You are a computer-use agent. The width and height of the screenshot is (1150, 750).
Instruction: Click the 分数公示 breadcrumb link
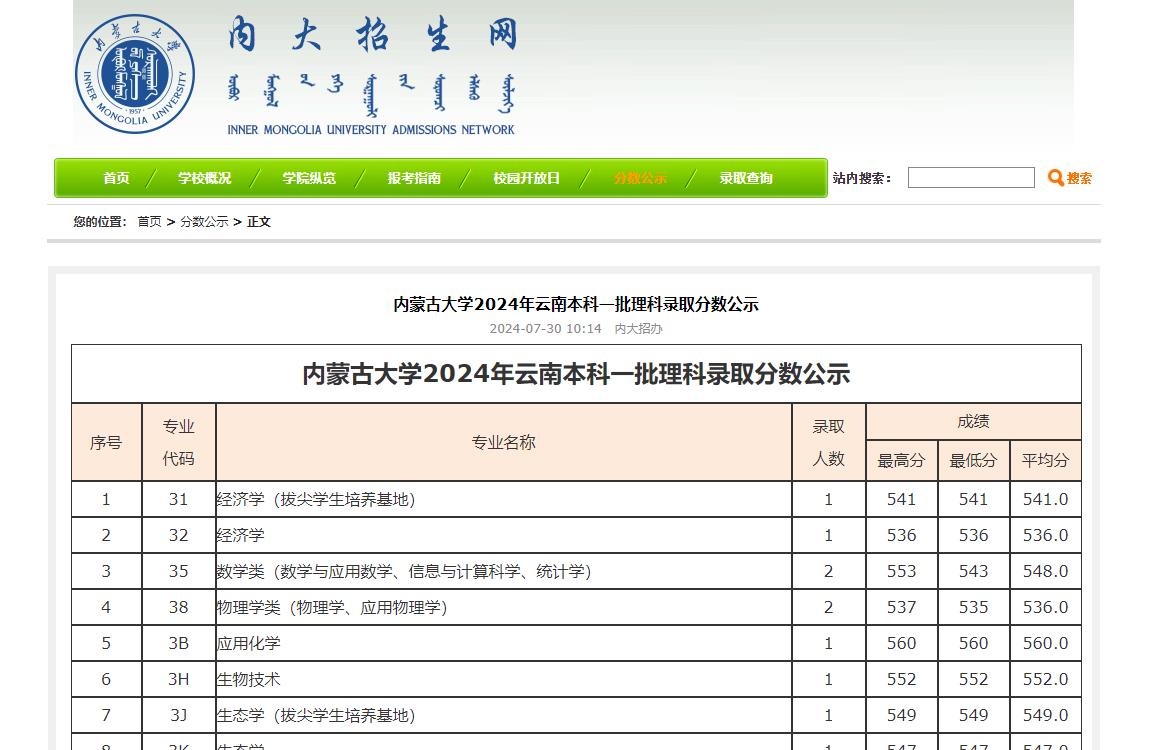tap(205, 221)
